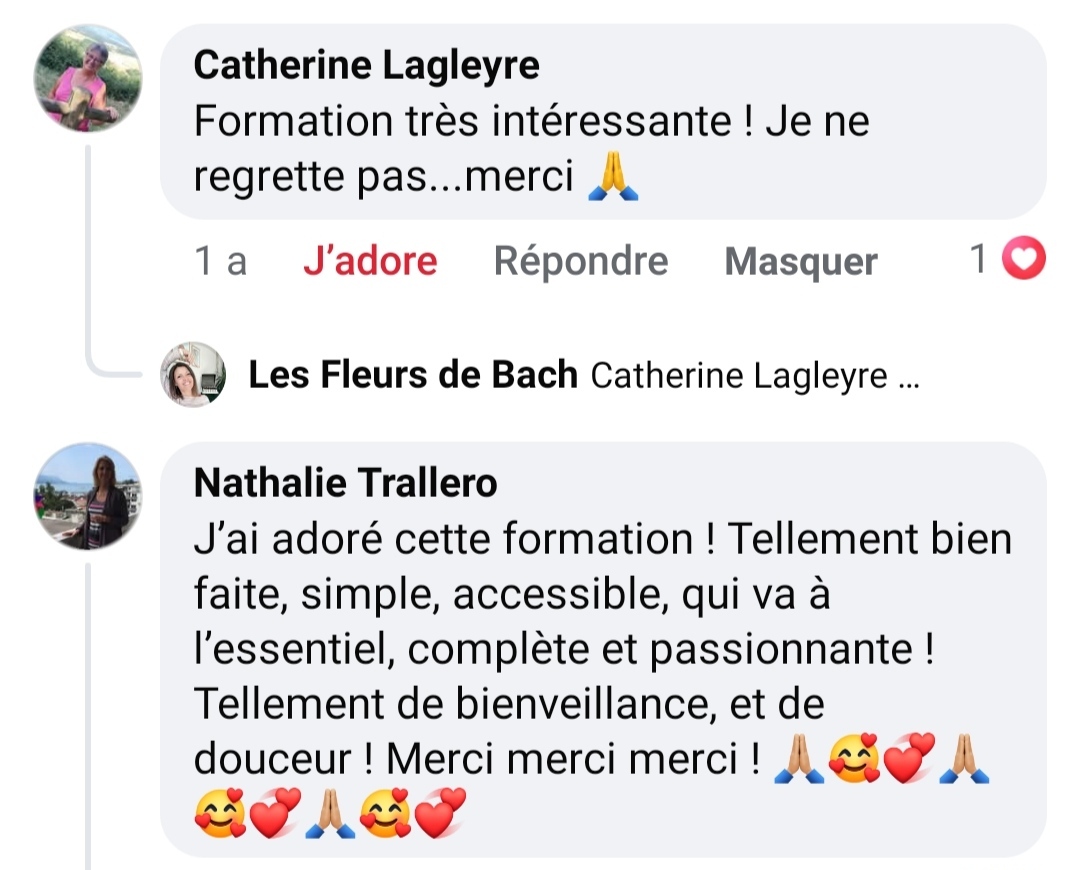
Task: Click the thread line below Catherine's avatar
Action: [x=89, y=250]
